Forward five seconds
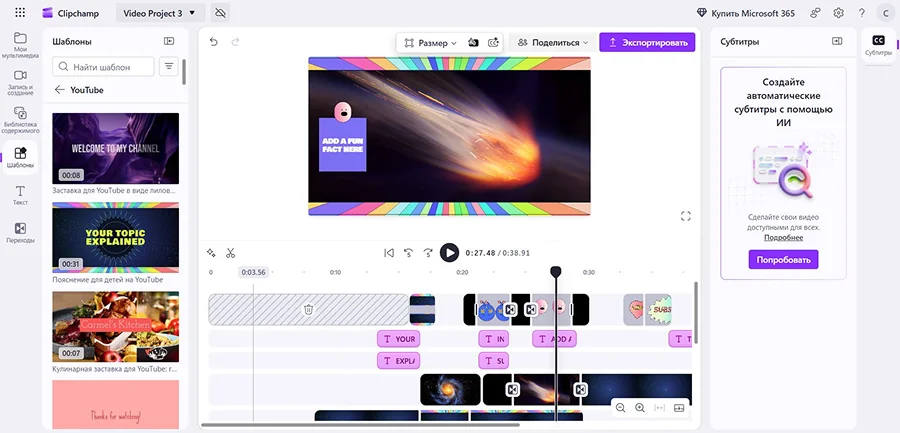The image size is (900, 433). tap(428, 253)
